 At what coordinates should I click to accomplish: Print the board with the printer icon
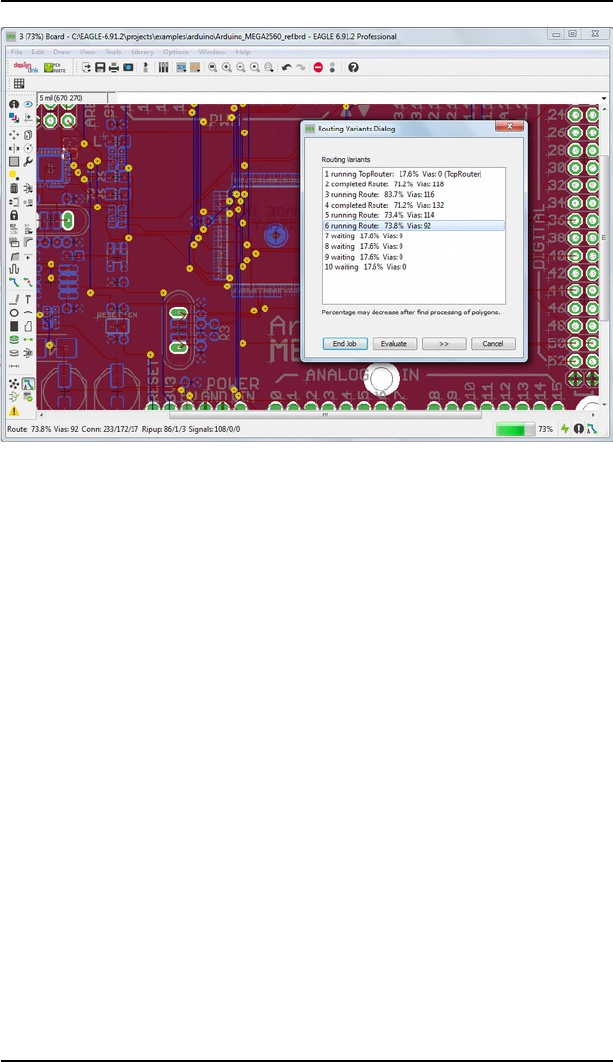coord(114,67)
